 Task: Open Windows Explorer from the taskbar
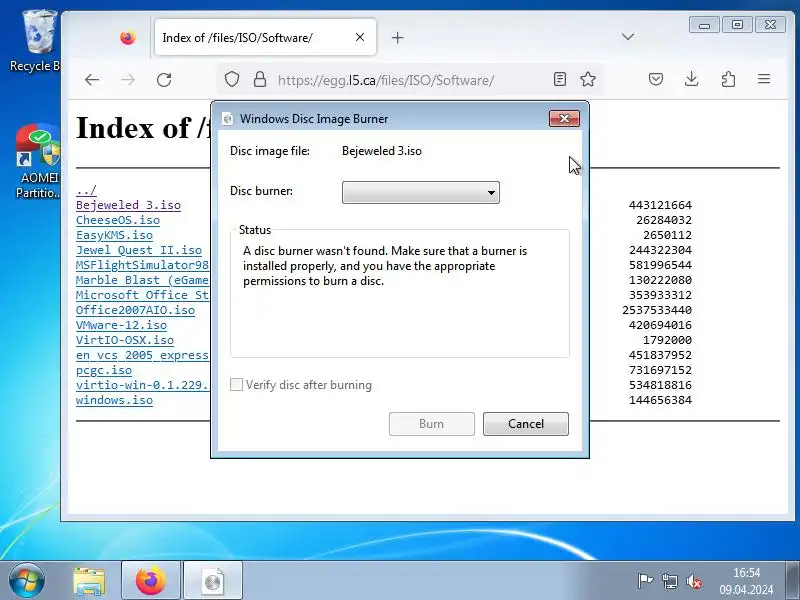click(89, 581)
